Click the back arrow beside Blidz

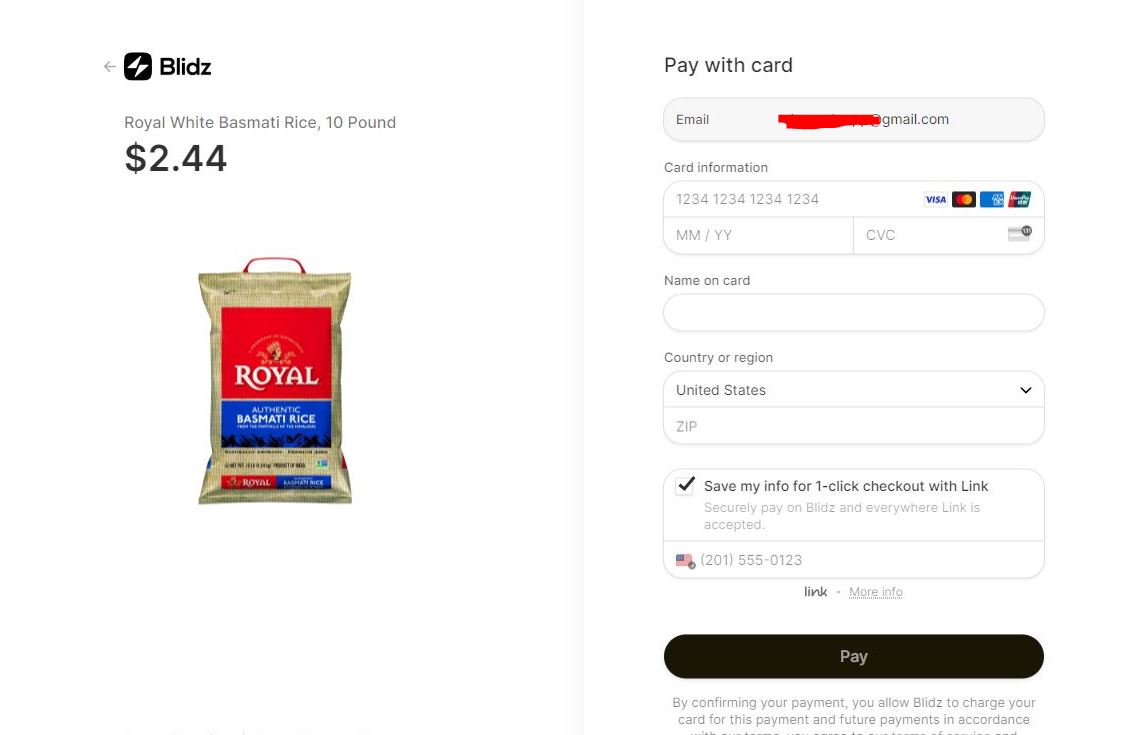[109, 67]
